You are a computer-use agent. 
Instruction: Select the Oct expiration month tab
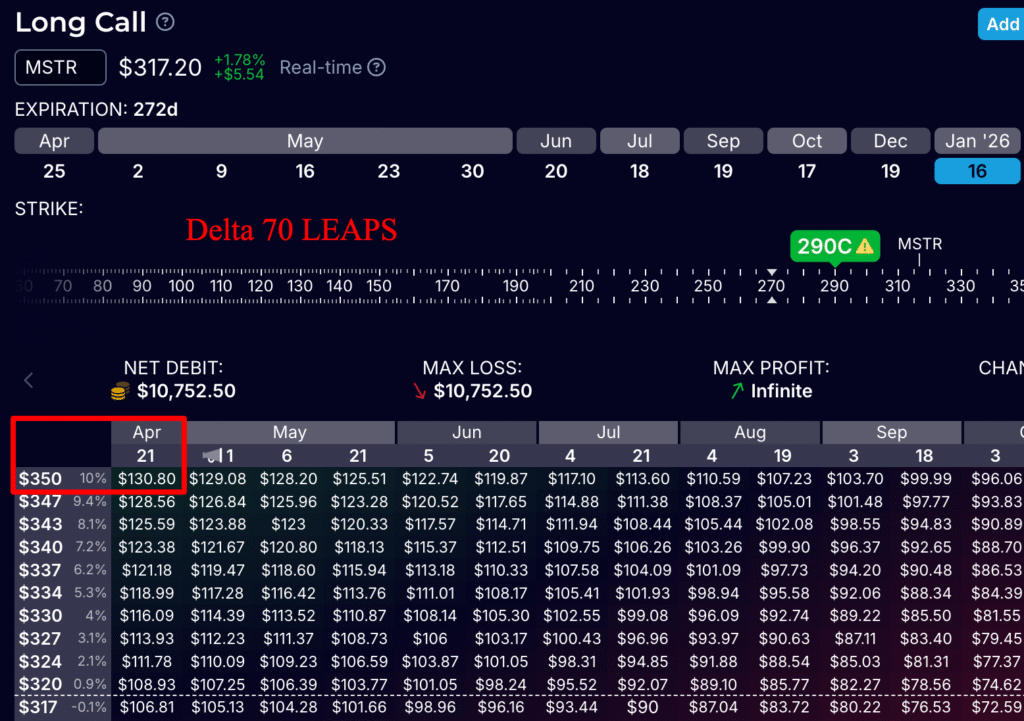(807, 141)
